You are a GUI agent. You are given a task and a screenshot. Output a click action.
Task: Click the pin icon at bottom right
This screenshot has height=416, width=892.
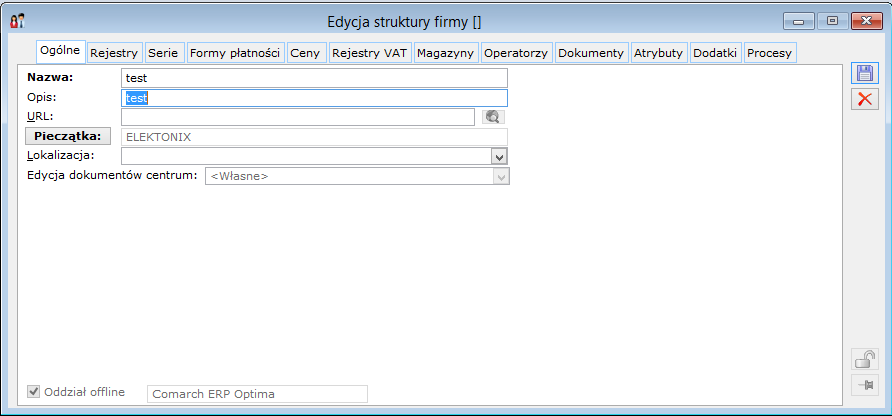click(864, 386)
